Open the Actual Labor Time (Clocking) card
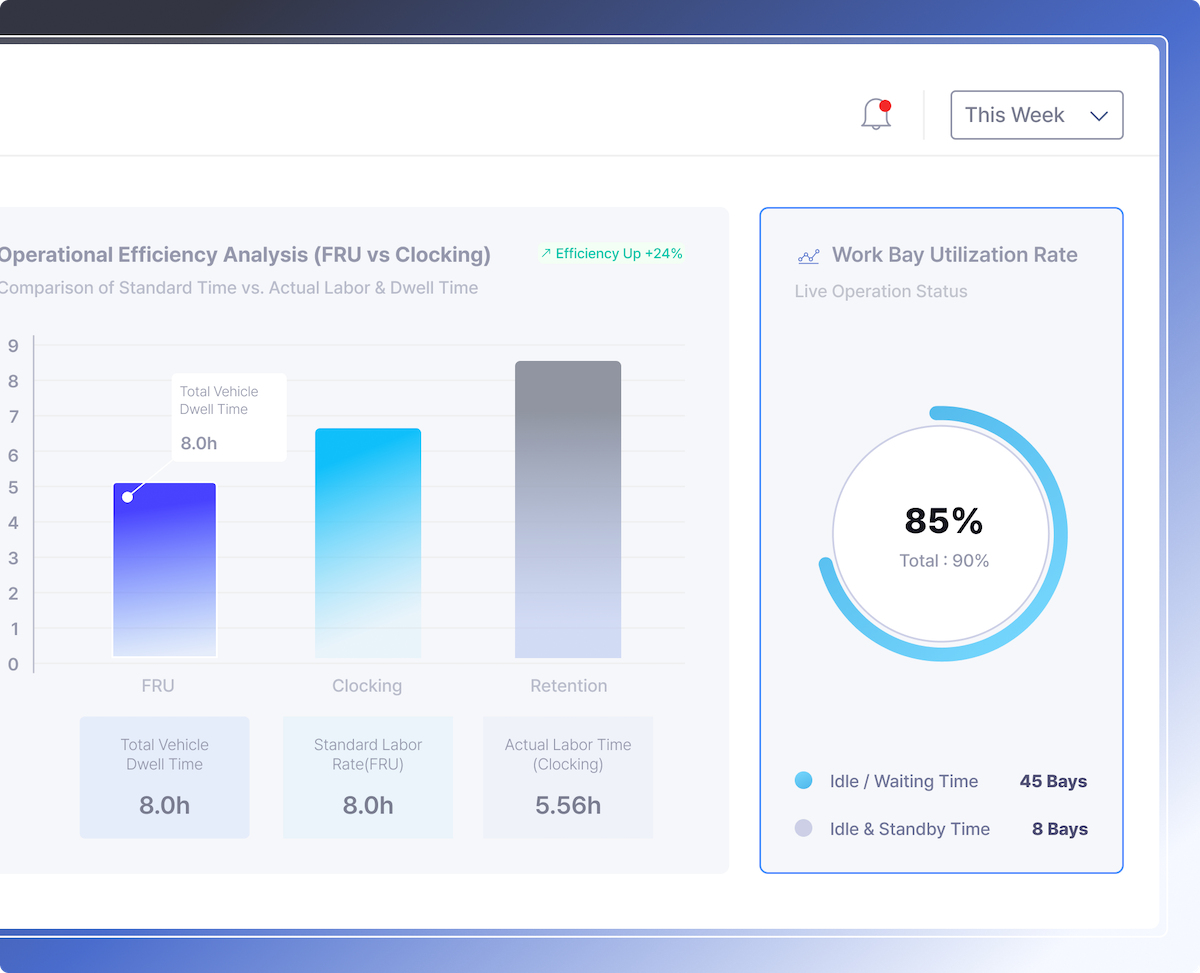 pos(568,777)
